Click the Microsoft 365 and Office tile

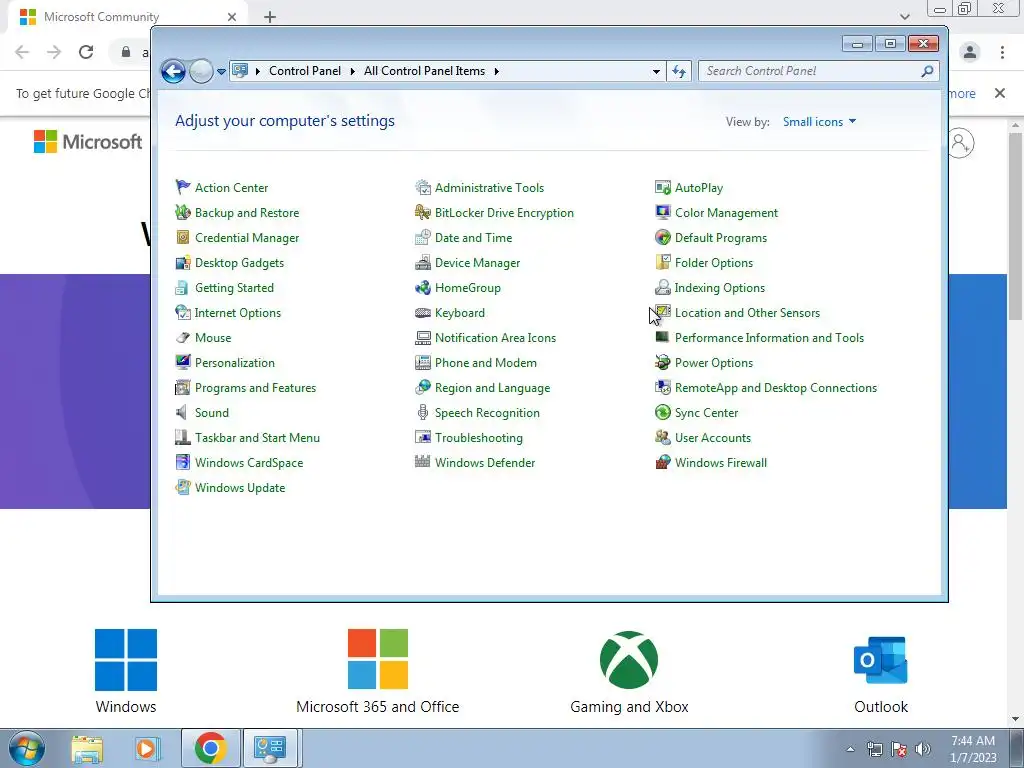(x=377, y=672)
